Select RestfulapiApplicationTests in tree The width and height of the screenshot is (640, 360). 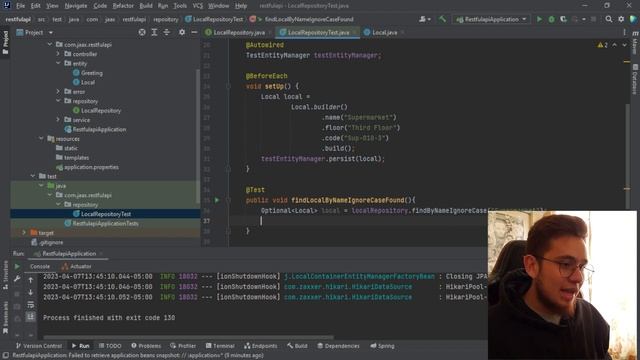coord(102,223)
